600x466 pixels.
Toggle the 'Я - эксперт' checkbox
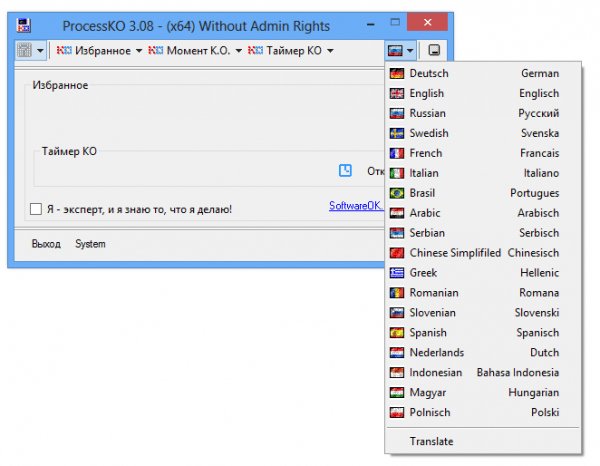[x=36, y=209]
